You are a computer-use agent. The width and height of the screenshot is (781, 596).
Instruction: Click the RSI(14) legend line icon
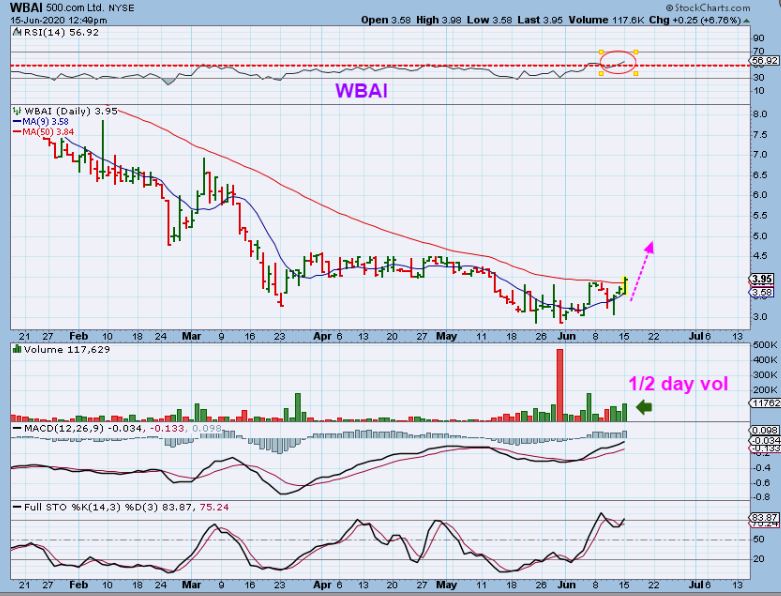17,32
